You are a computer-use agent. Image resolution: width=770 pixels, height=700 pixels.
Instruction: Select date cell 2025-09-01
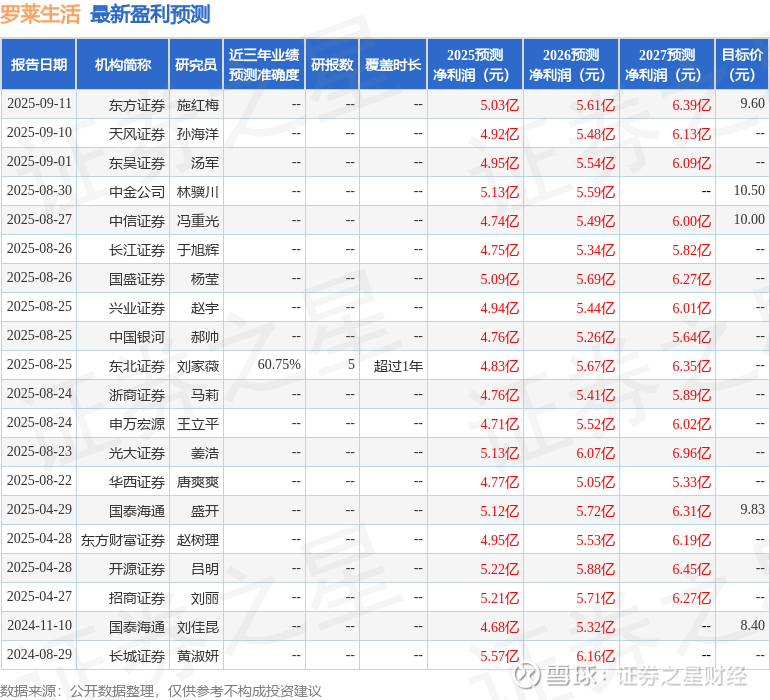[39, 162]
